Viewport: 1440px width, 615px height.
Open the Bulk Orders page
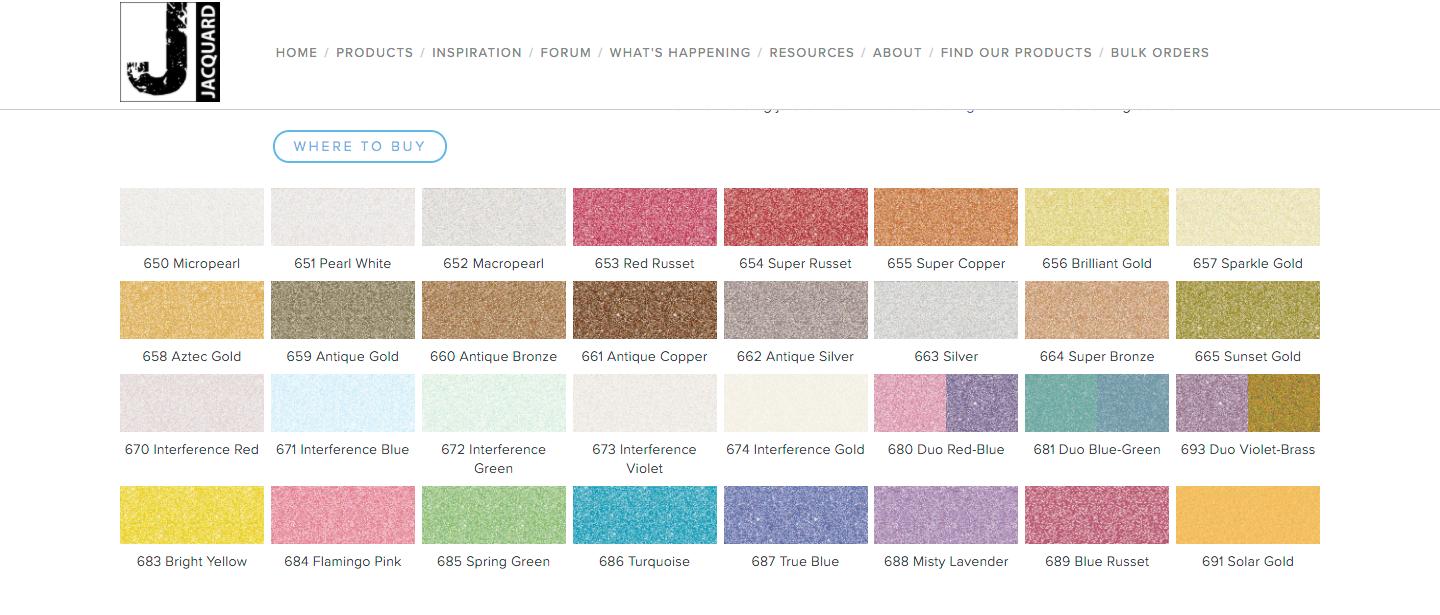[x=1160, y=53]
